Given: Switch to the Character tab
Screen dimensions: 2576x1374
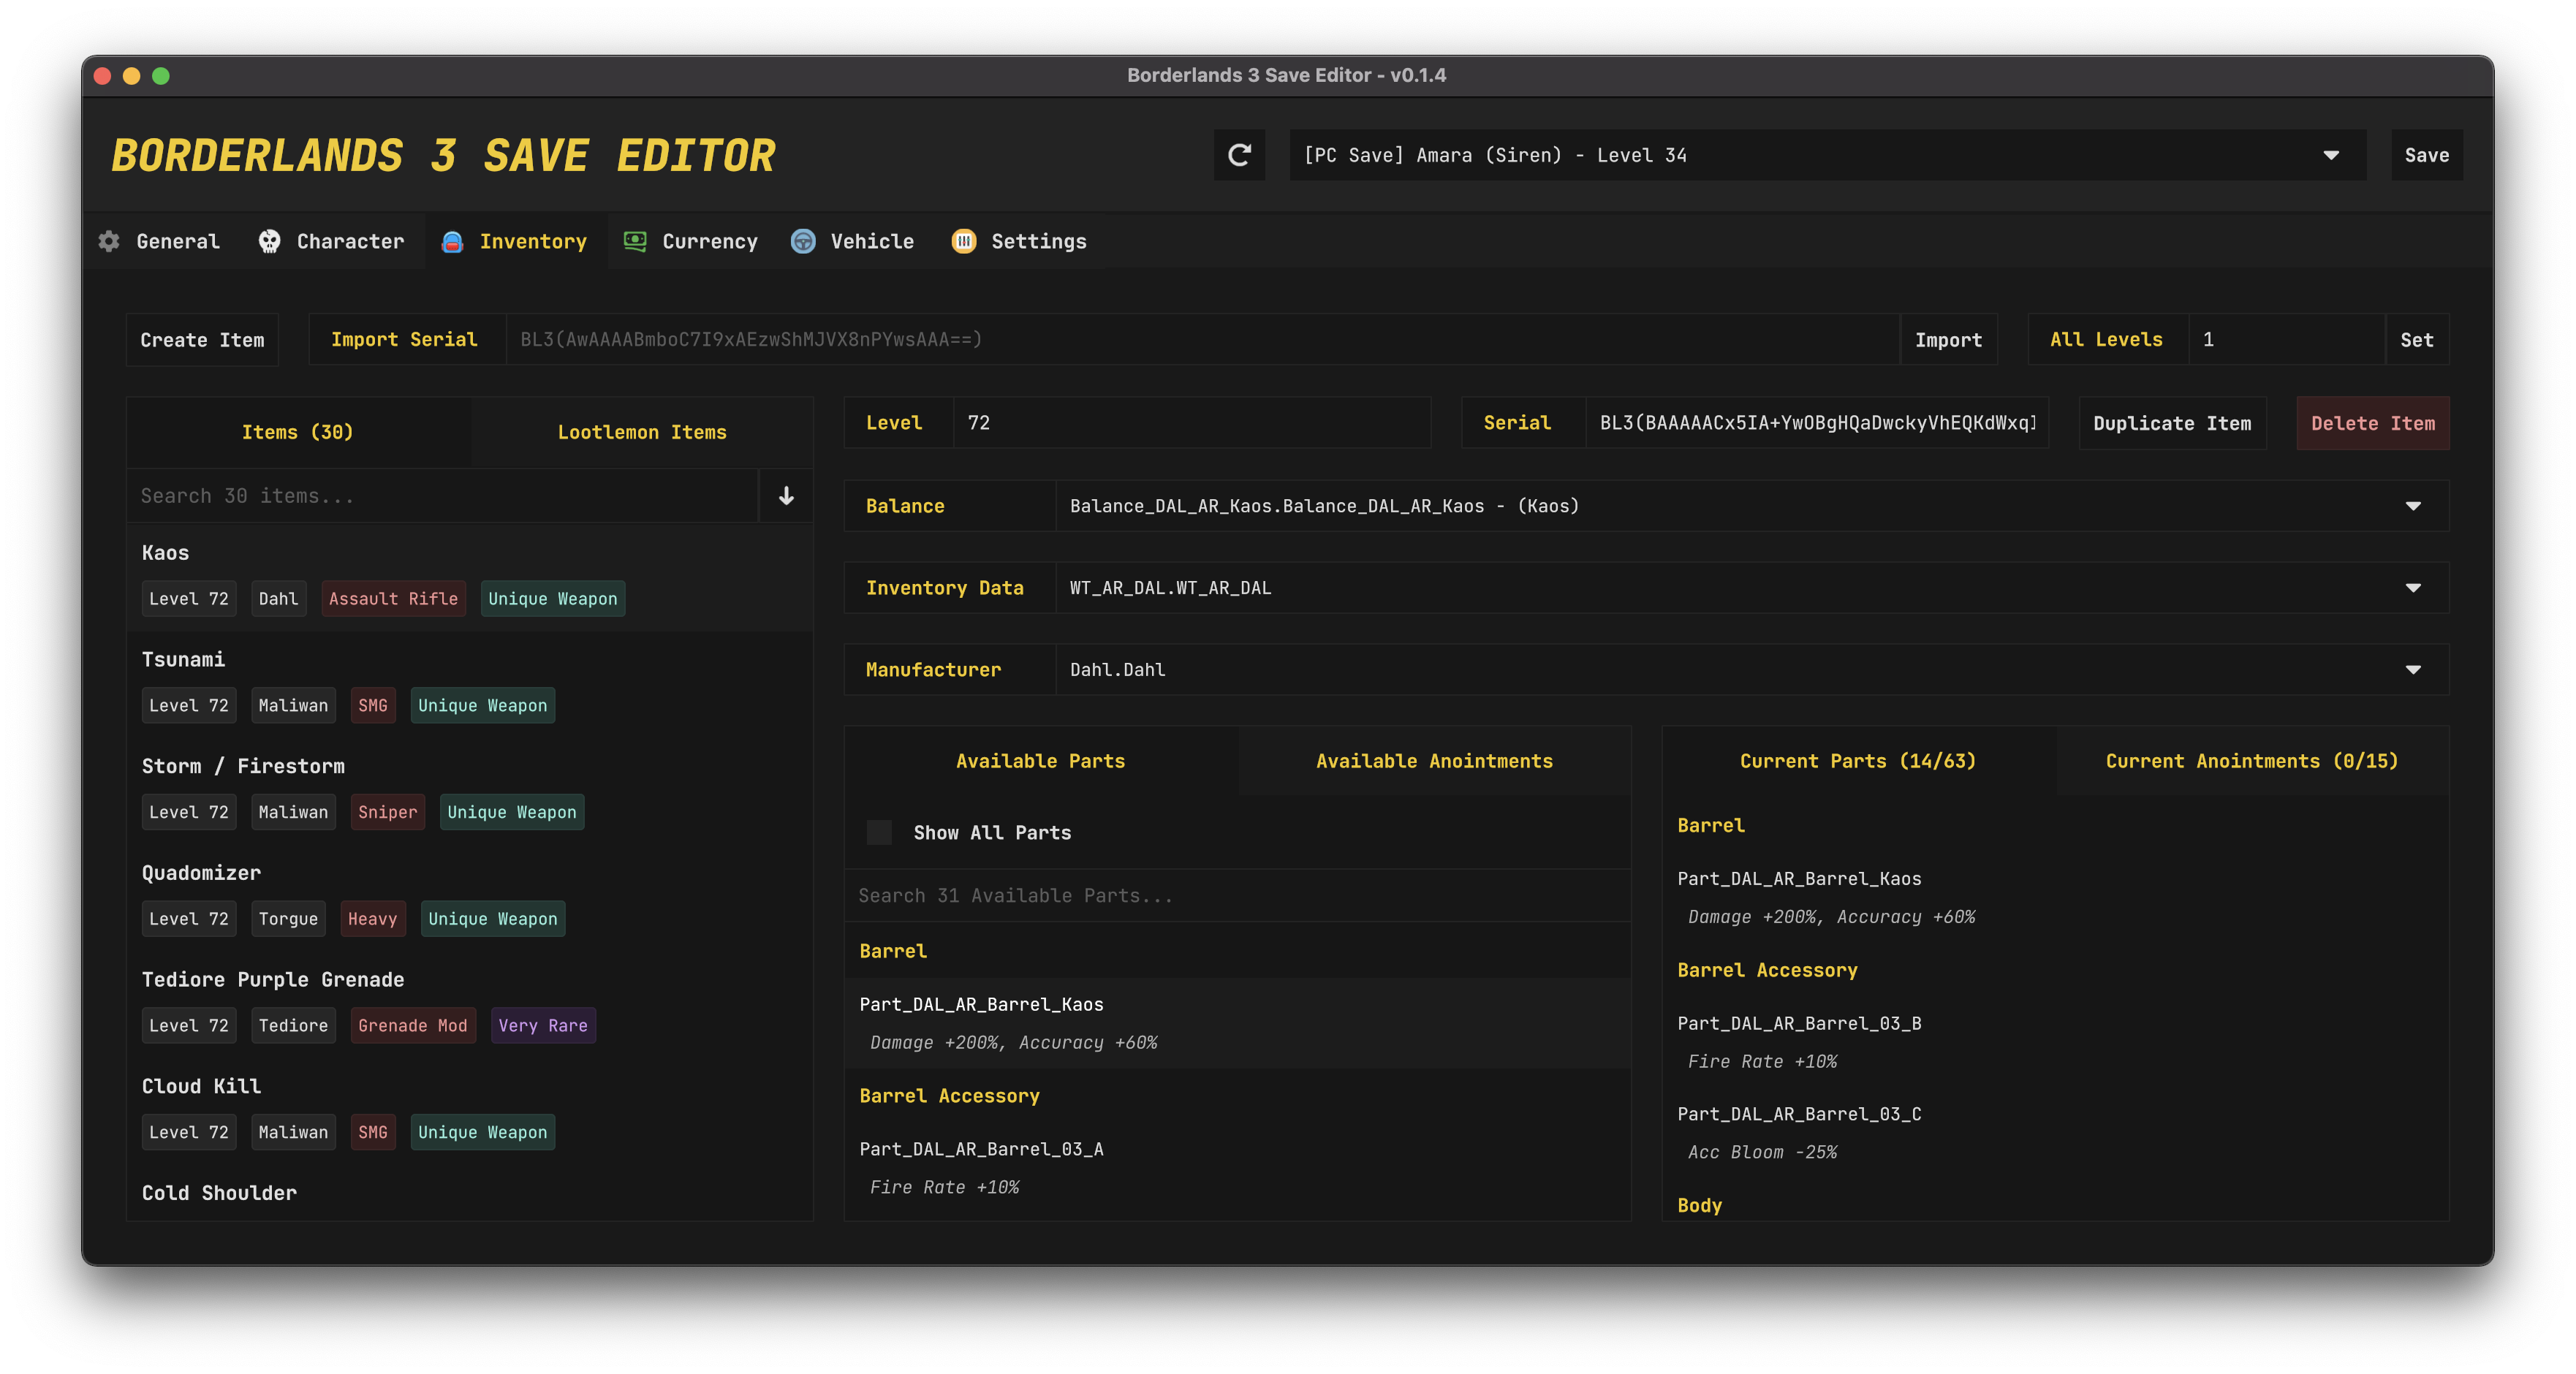Looking at the screenshot, I should [332, 241].
